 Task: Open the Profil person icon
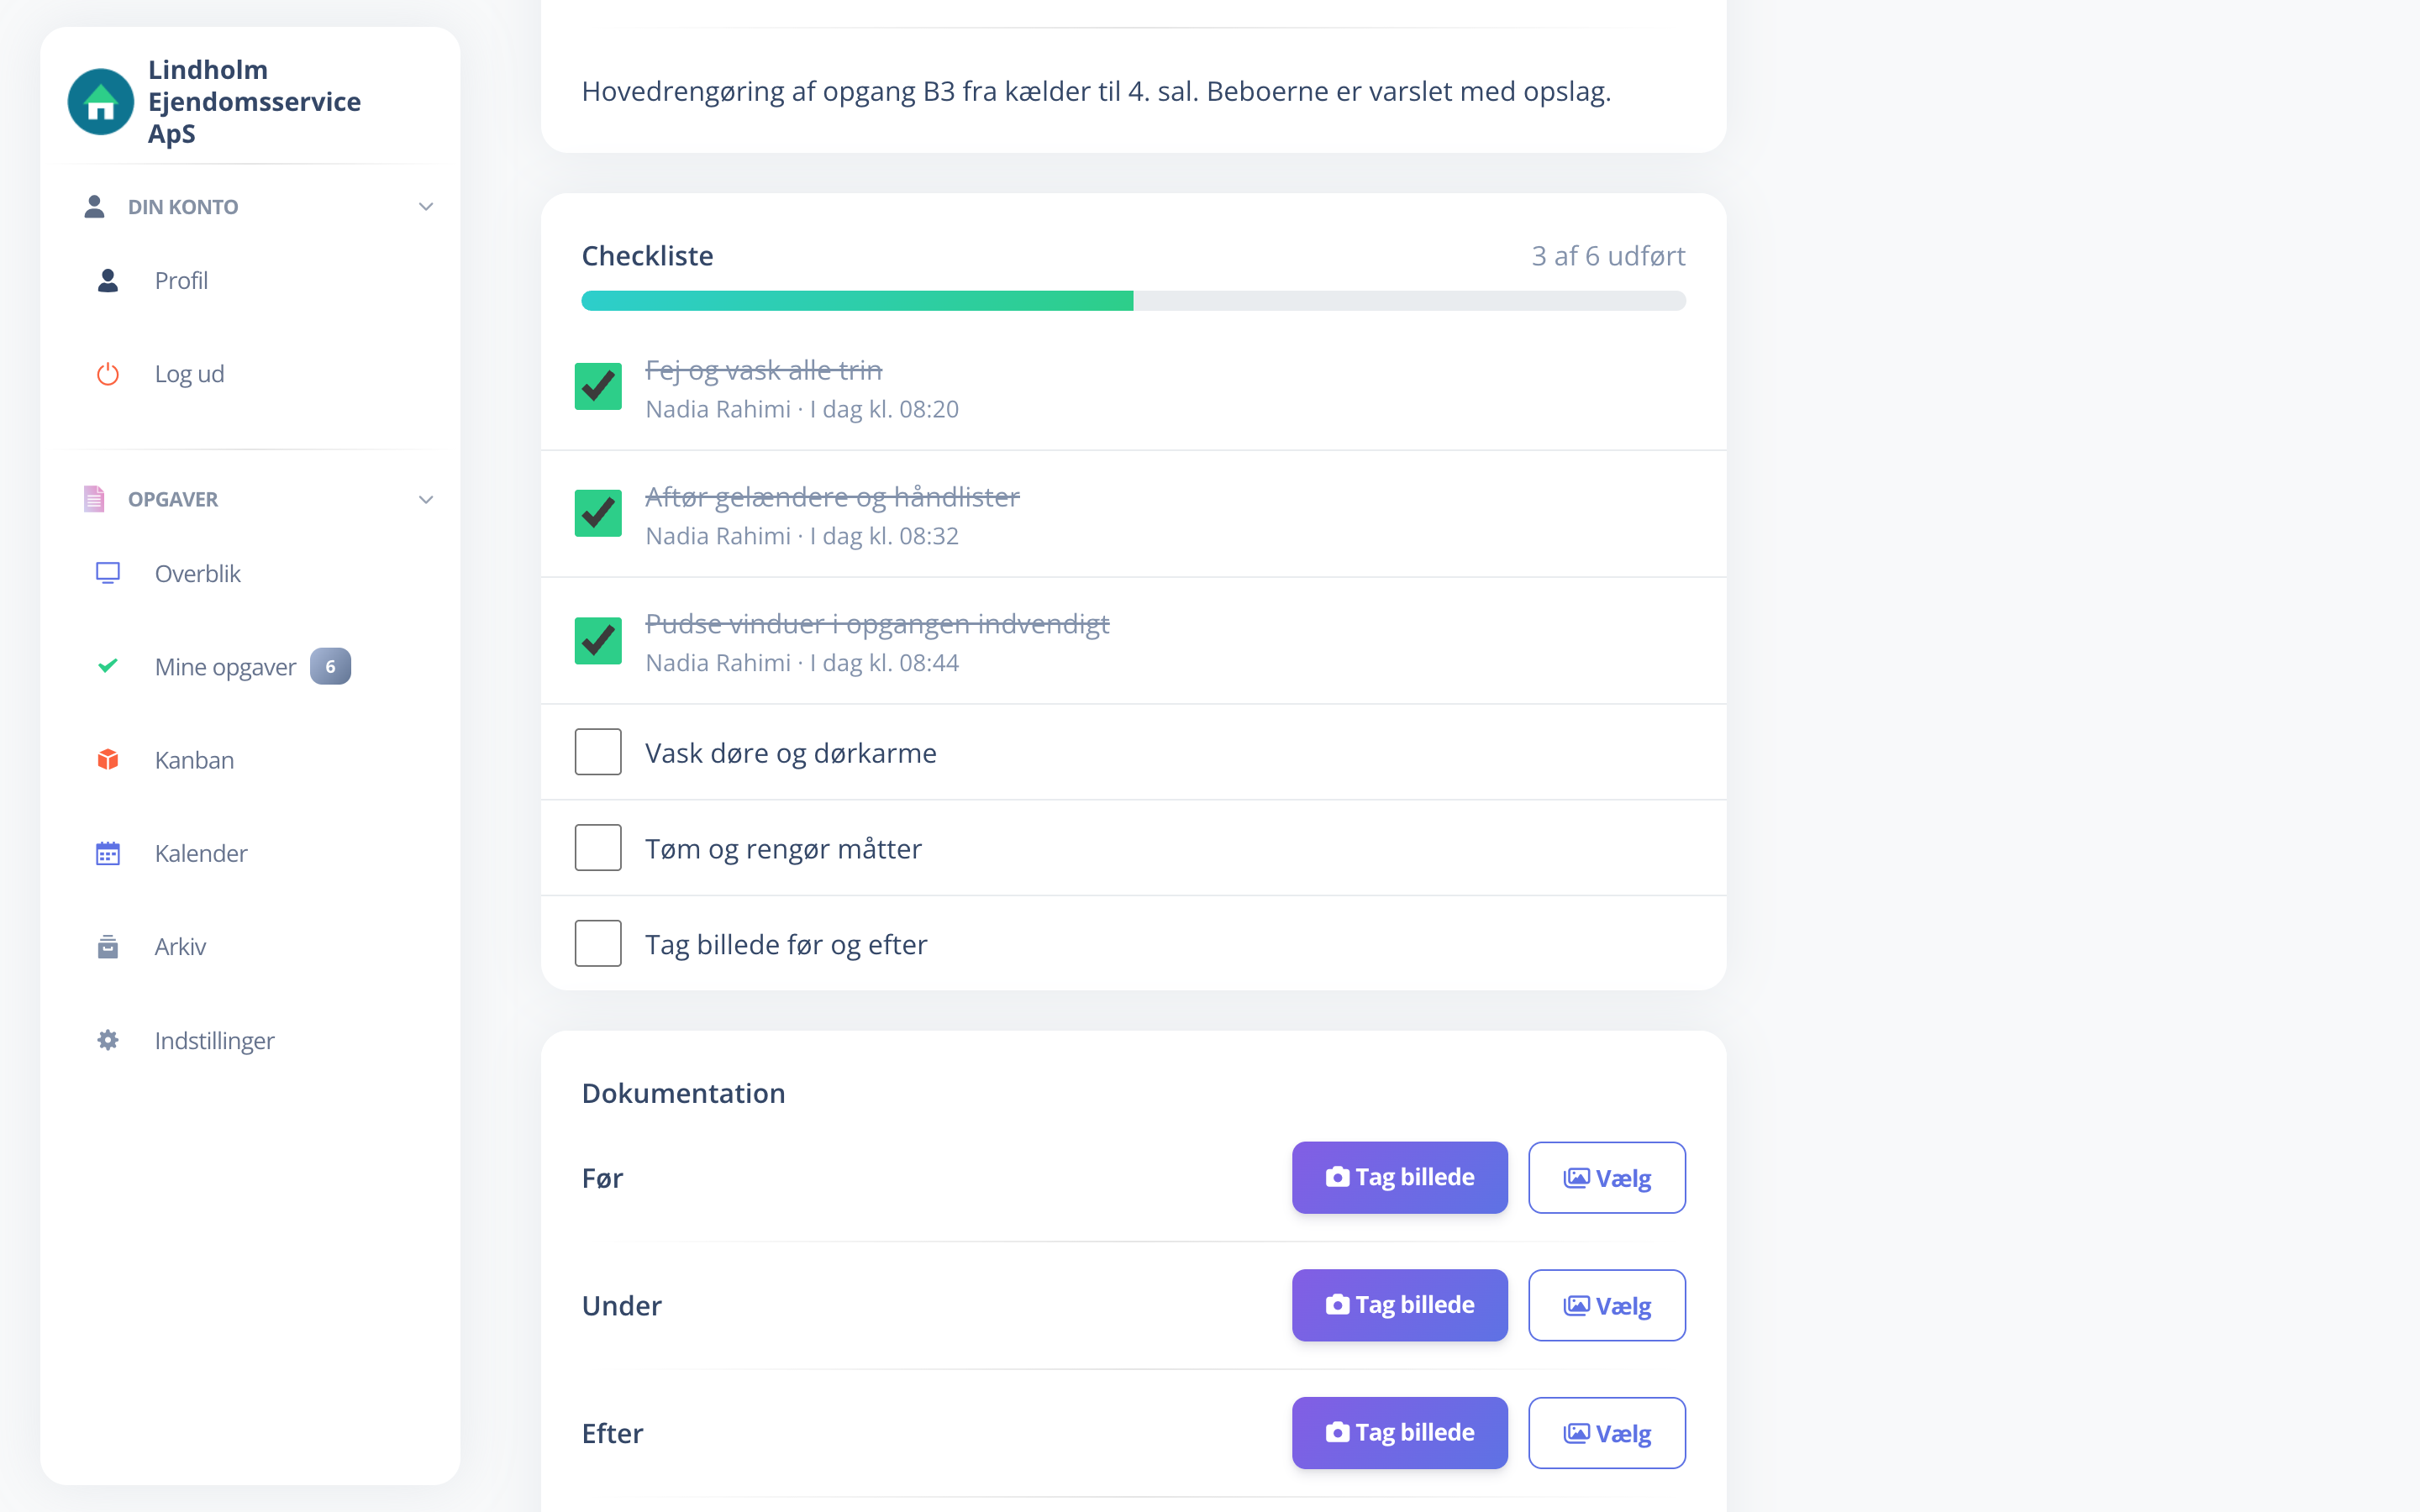[x=108, y=280]
